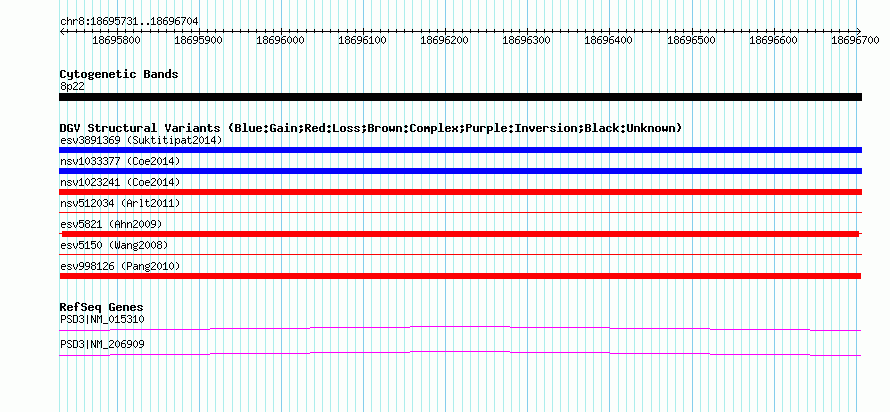
Task: Open variant esv5150 (Wang2008) label
Action: [114, 245]
